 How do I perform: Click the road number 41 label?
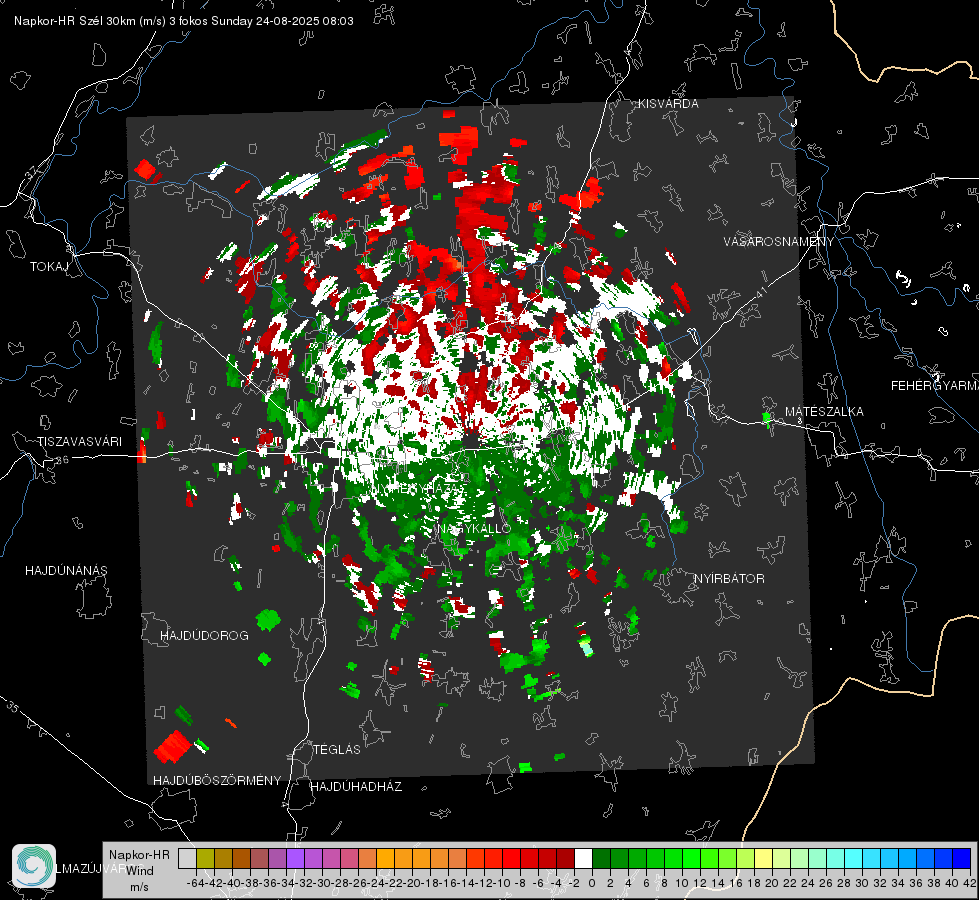(x=760, y=293)
